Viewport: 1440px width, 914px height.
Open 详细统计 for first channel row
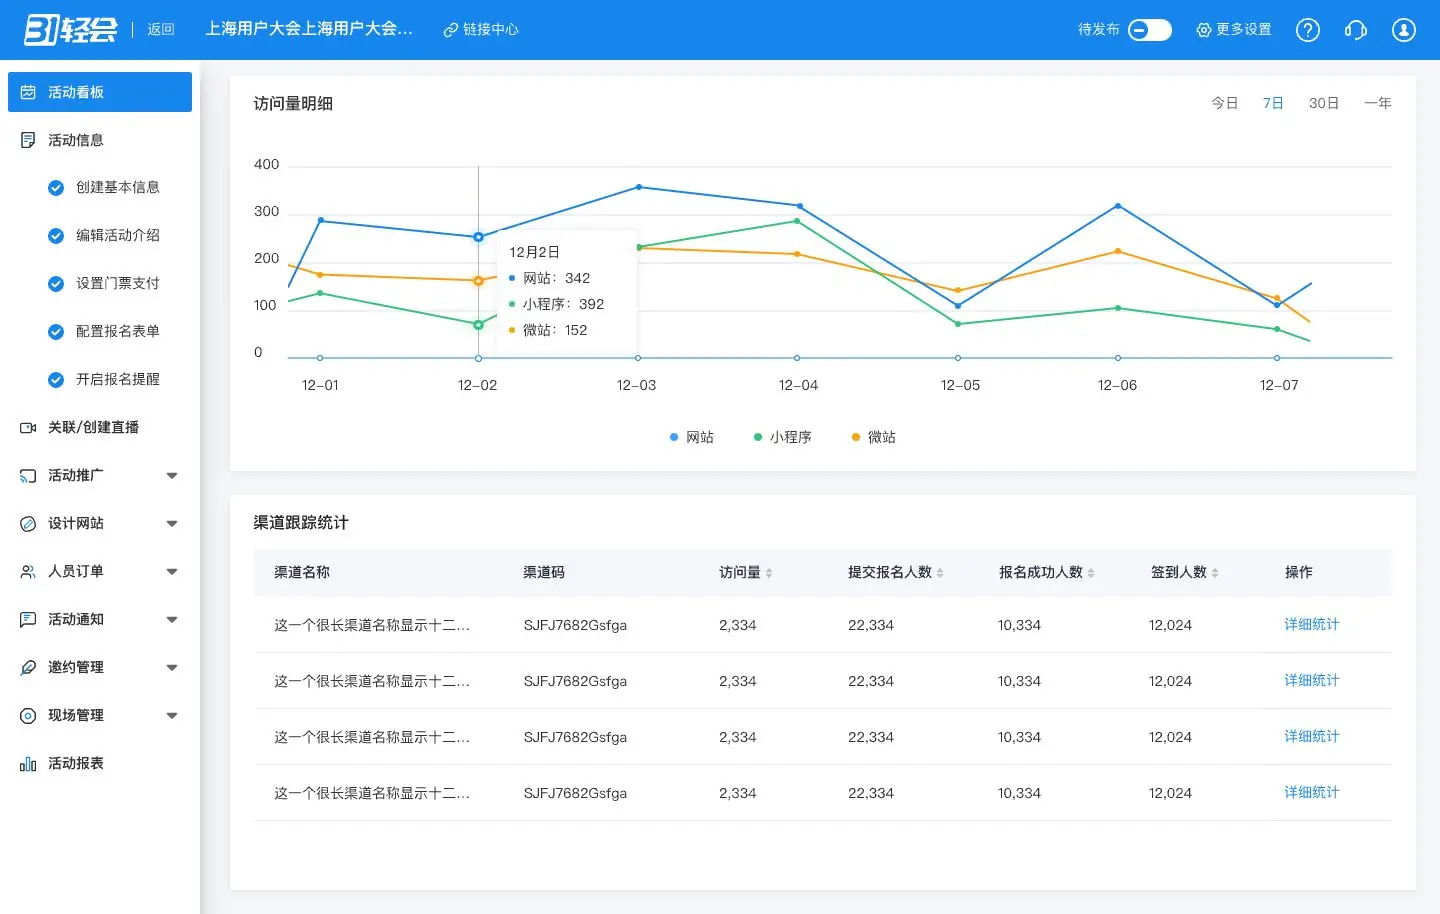1311,624
